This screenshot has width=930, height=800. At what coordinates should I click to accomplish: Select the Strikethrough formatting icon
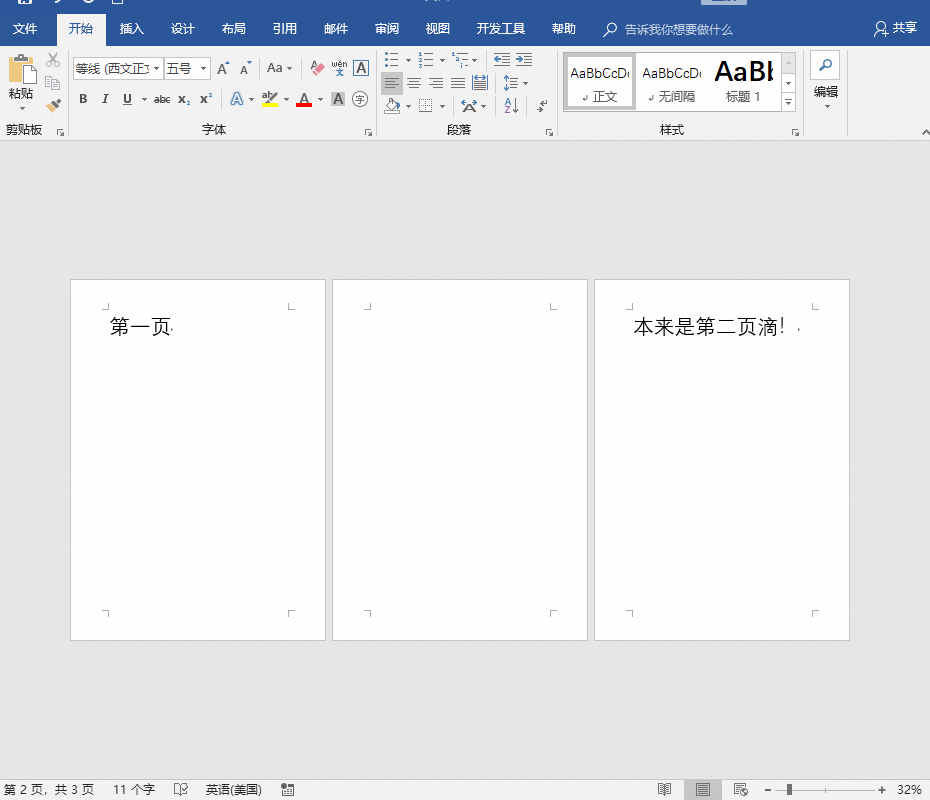tap(162, 99)
